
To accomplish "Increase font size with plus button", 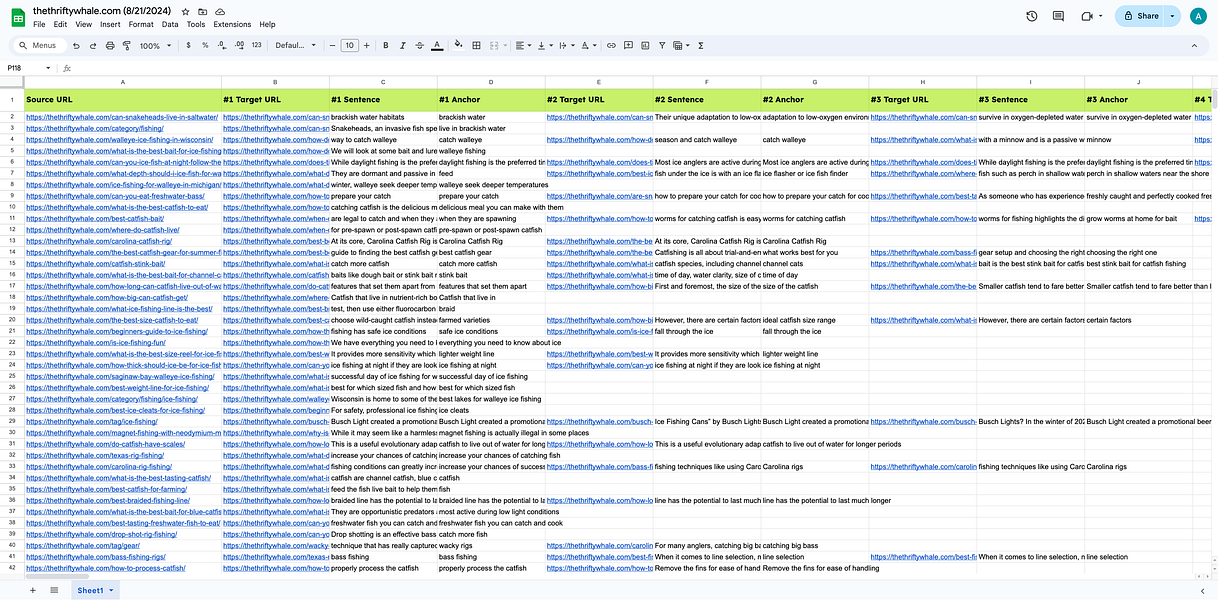I will [x=368, y=45].
